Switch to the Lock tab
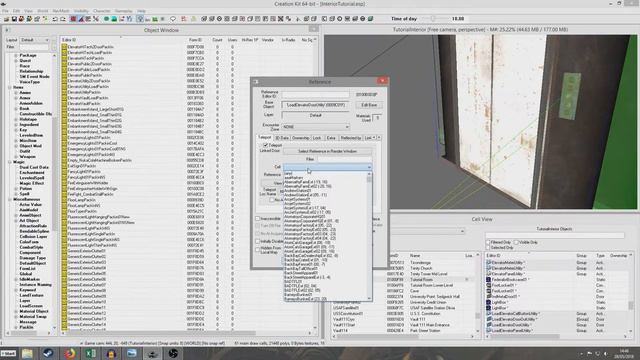Viewport: 640px width, 360px height. pyautogui.click(x=317, y=138)
